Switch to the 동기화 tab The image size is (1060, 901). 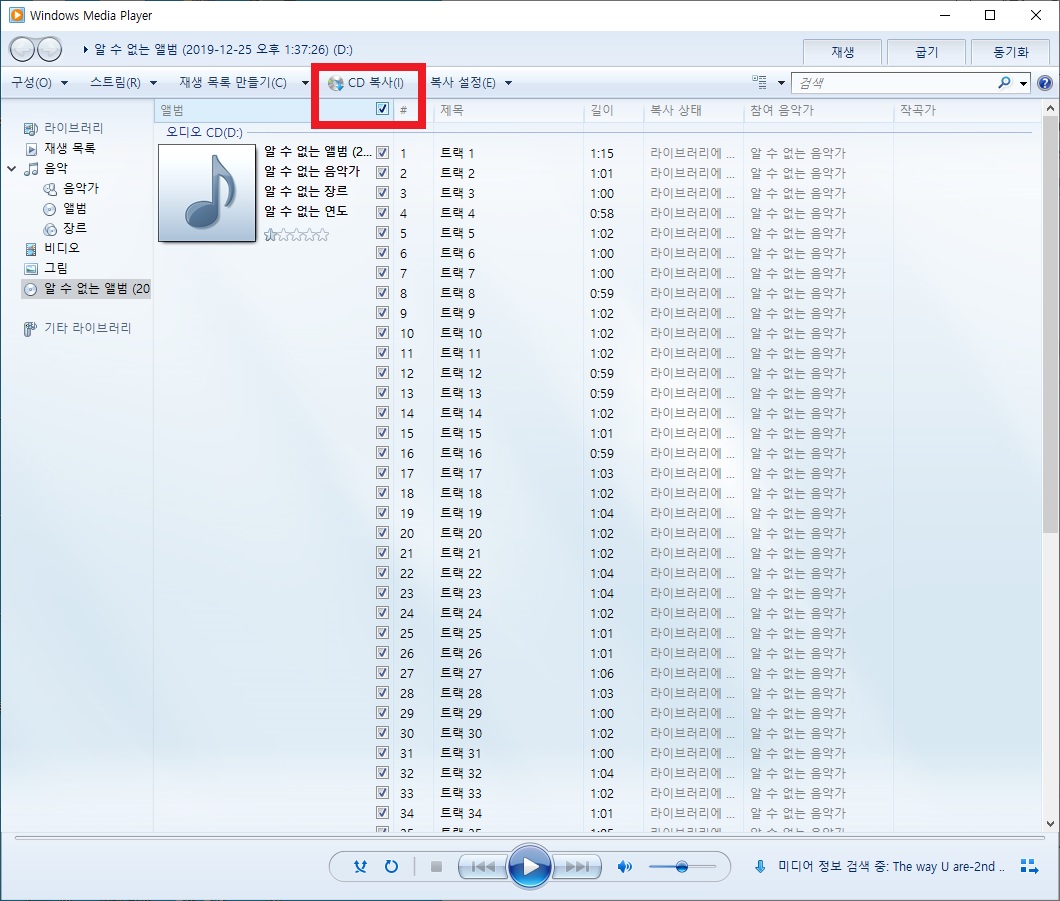(1011, 52)
